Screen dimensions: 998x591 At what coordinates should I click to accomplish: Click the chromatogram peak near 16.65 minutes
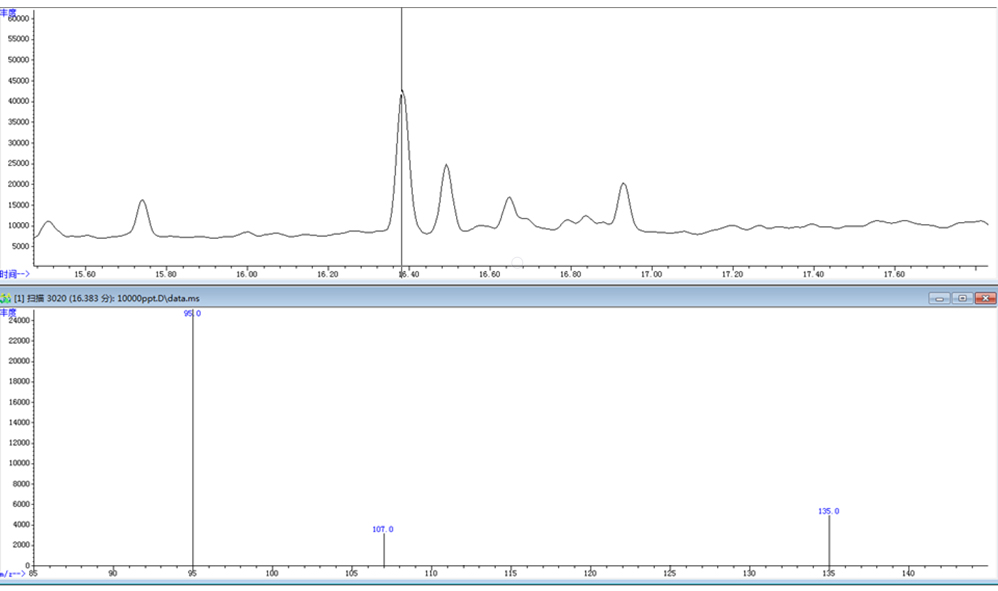click(509, 199)
